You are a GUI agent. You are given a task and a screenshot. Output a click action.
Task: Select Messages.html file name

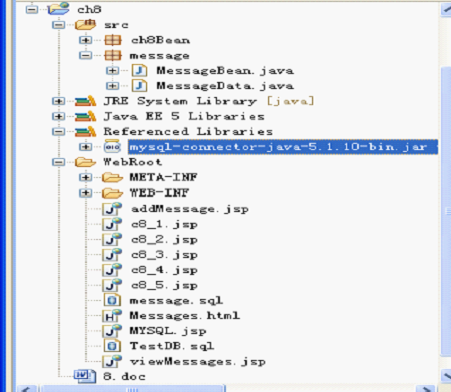[185, 315]
